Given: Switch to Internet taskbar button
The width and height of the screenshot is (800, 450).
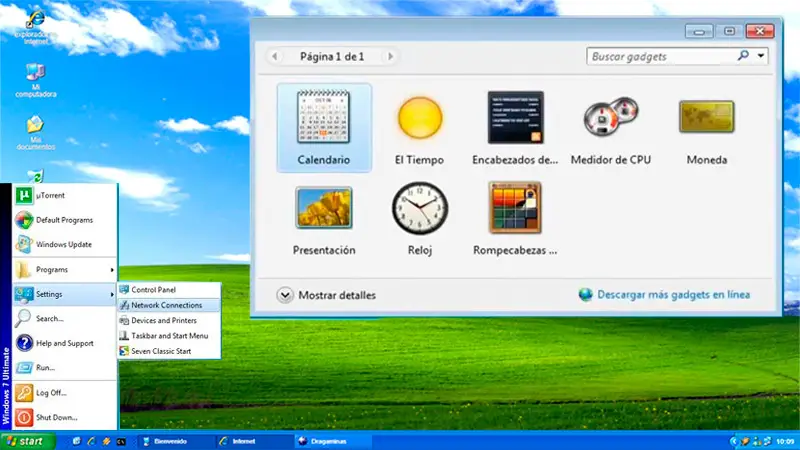Looking at the screenshot, I should [254, 441].
